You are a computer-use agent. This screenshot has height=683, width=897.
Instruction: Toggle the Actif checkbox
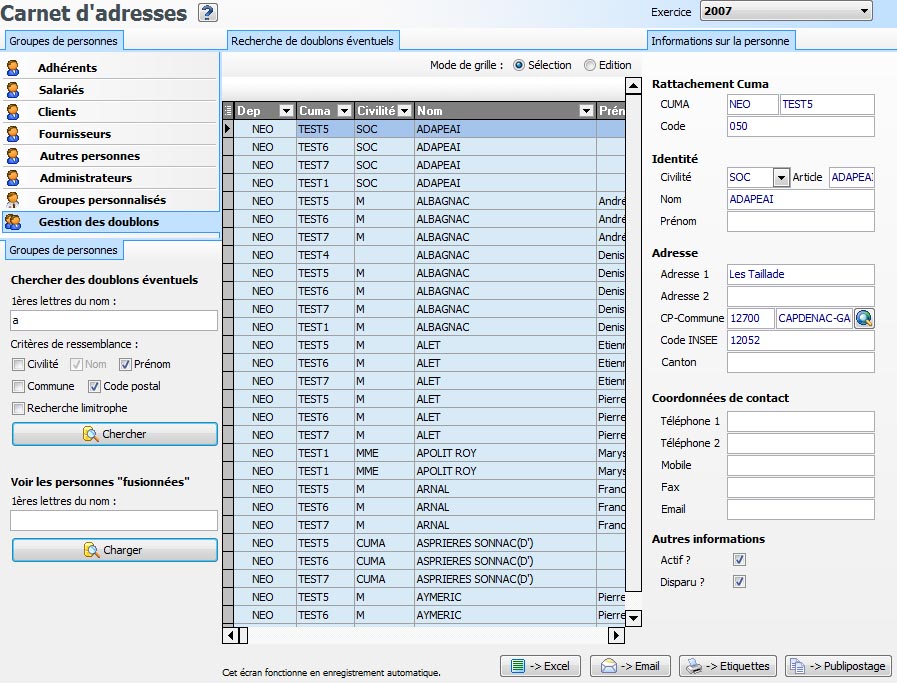[x=739, y=559]
